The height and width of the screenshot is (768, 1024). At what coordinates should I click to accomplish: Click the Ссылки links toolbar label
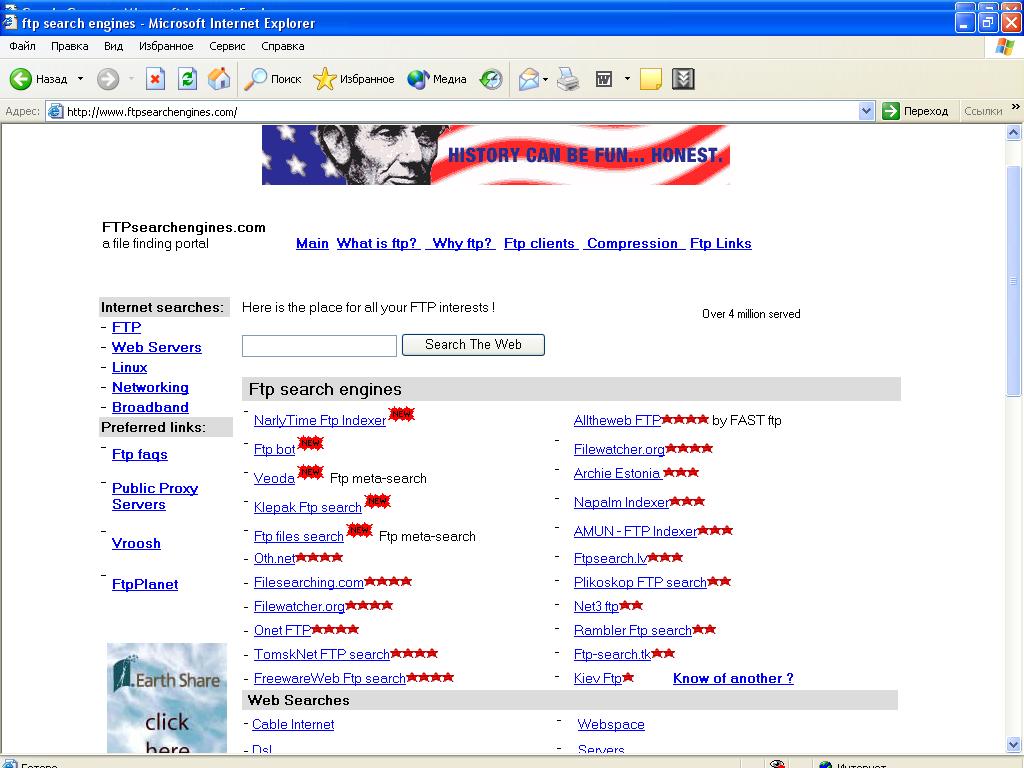pos(983,111)
